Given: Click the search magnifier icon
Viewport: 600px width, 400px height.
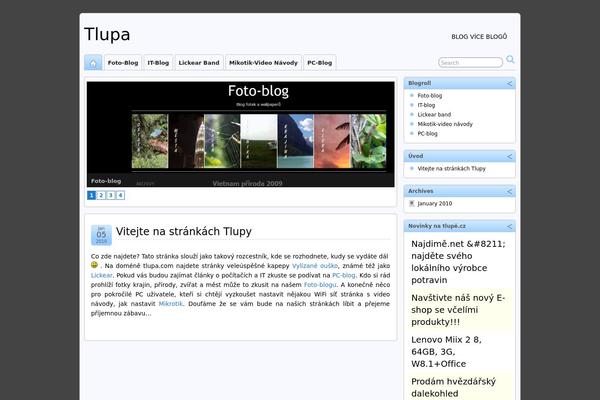Looking at the screenshot, I should tap(510, 59).
